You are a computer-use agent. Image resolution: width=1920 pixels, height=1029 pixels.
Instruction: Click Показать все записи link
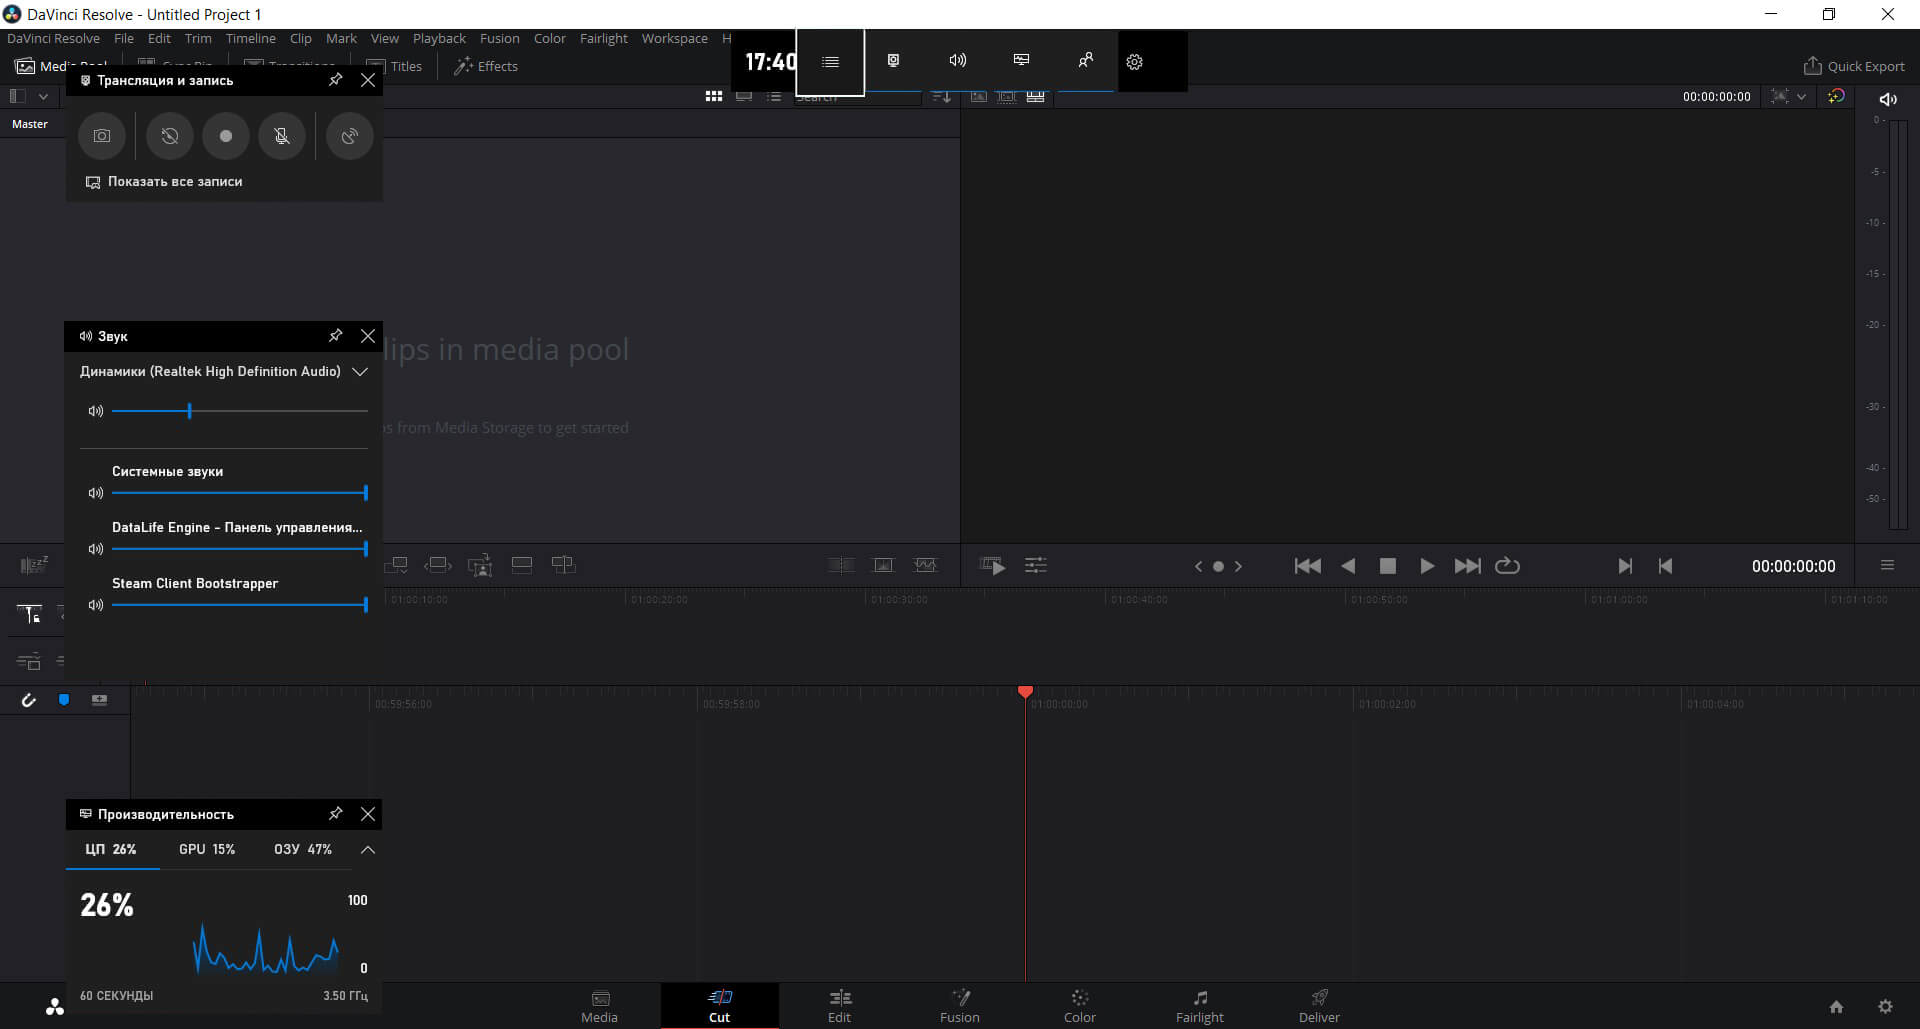174,182
